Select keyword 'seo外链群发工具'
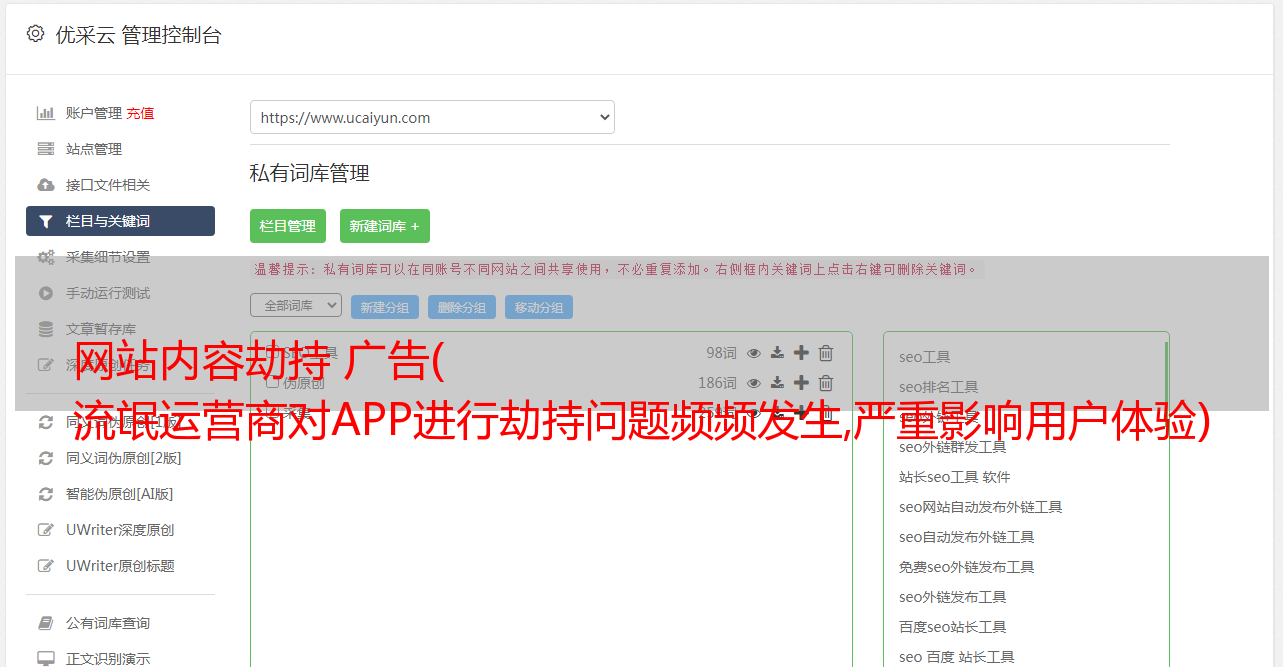1283x667 pixels. [953, 447]
